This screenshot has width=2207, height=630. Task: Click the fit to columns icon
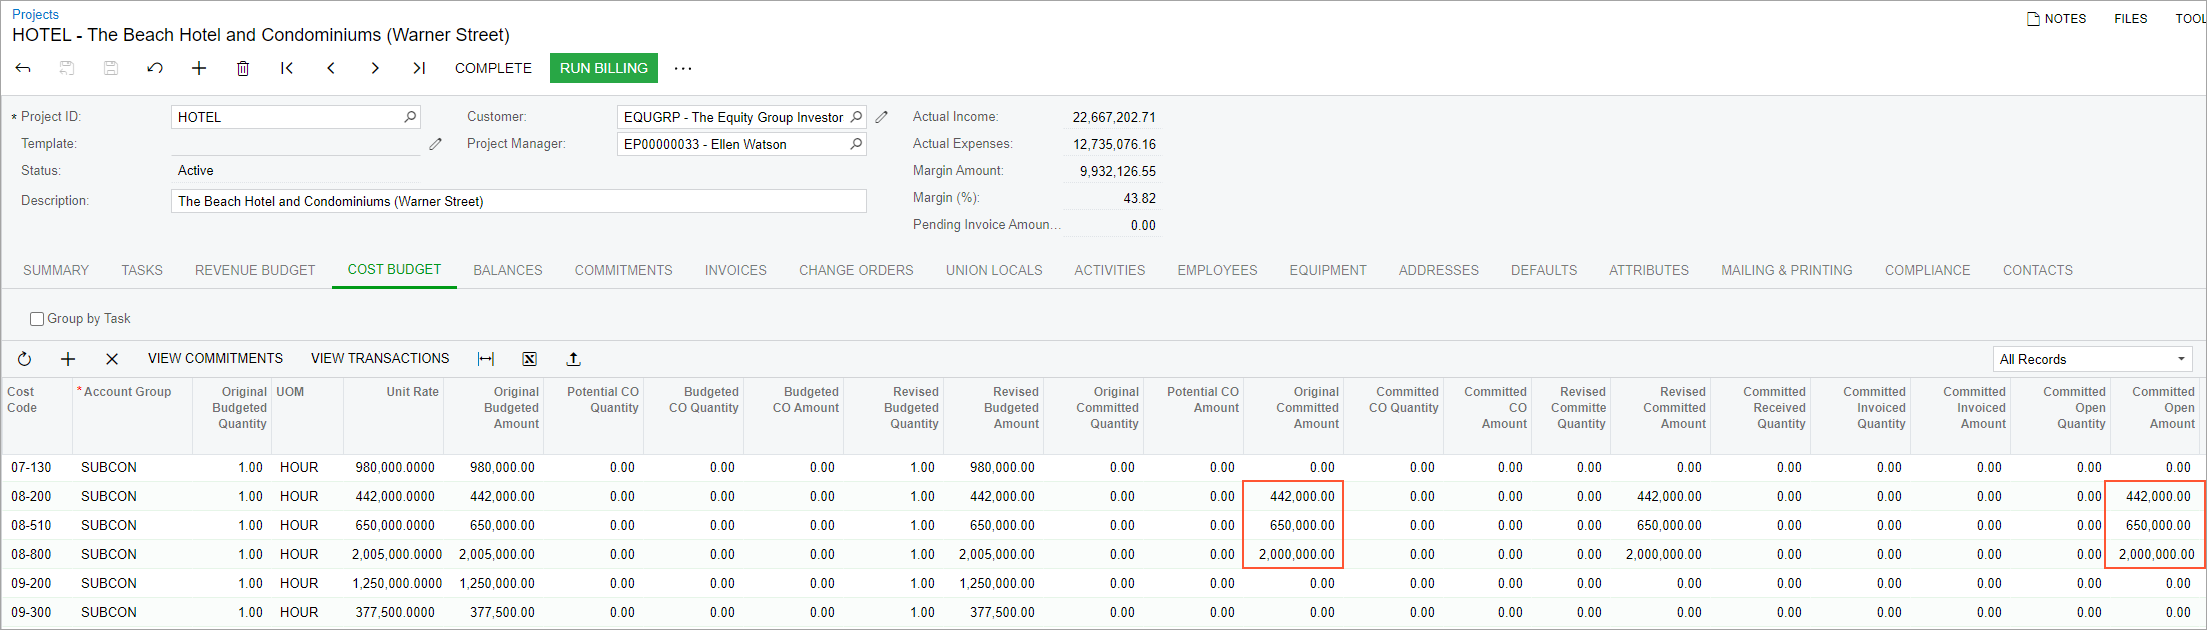click(x=486, y=359)
